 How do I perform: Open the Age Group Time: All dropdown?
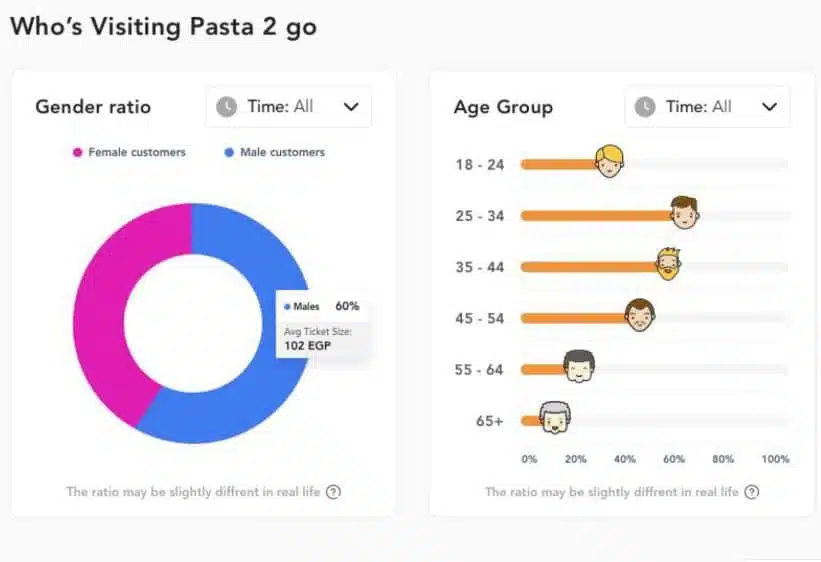click(x=707, y=107)
